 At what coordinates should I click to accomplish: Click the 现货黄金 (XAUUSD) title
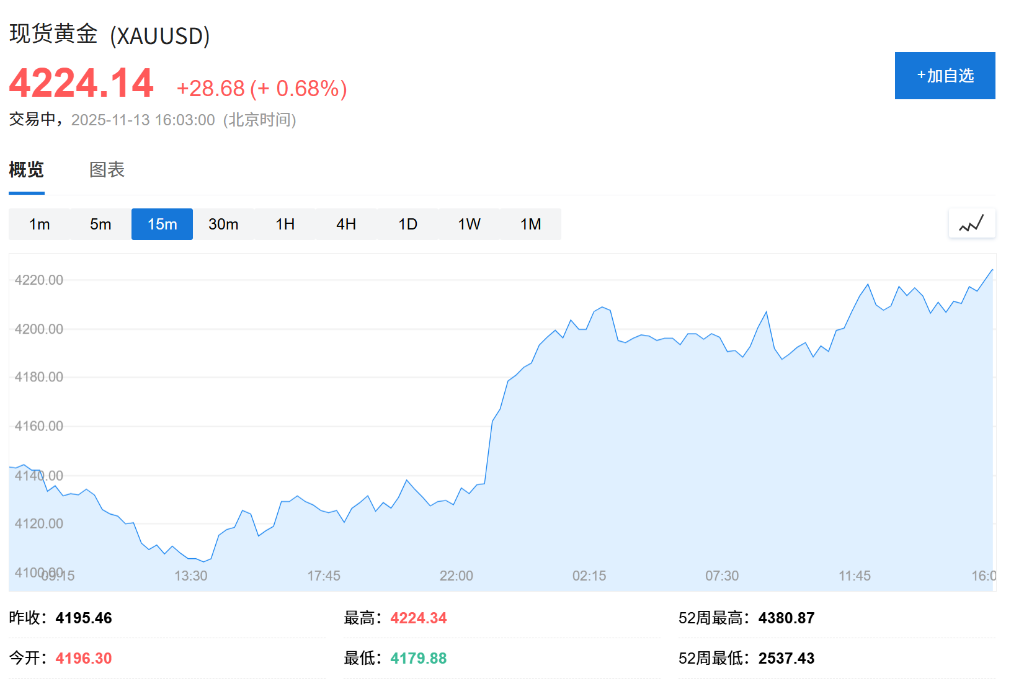click(x=110, y=35)
